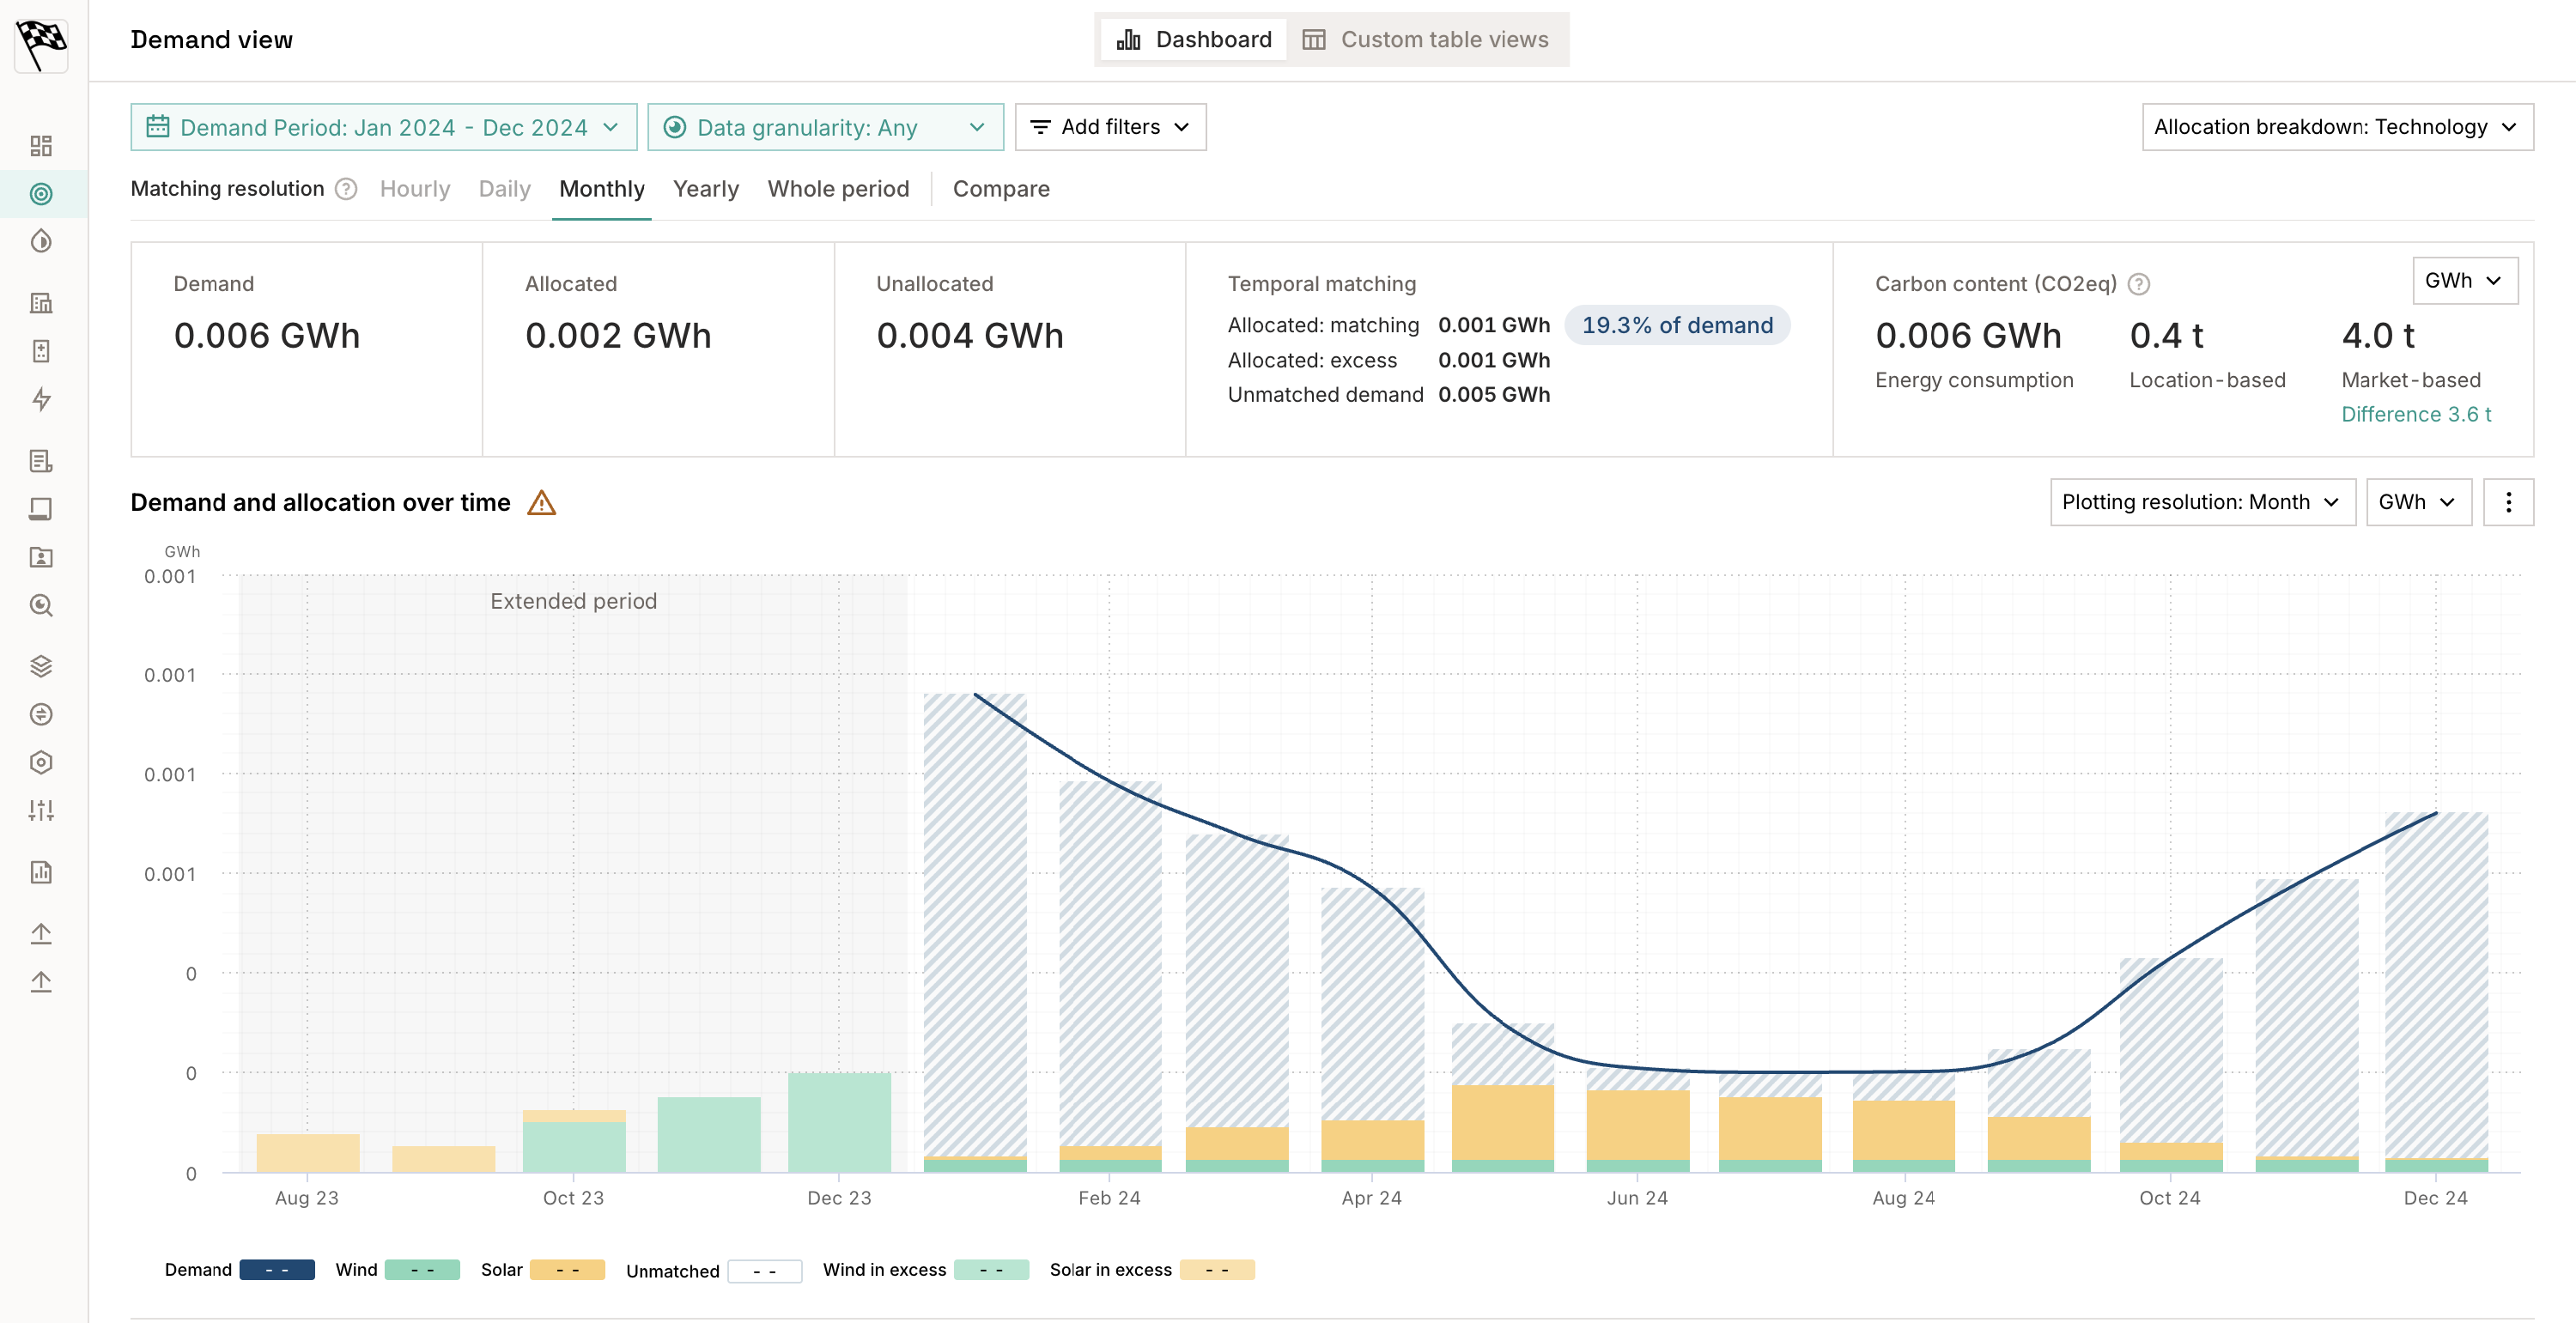This screenshot has height=1323, width=2576.
Task: Click the Carbon content help icon
Action: [x=2139, y=284]
